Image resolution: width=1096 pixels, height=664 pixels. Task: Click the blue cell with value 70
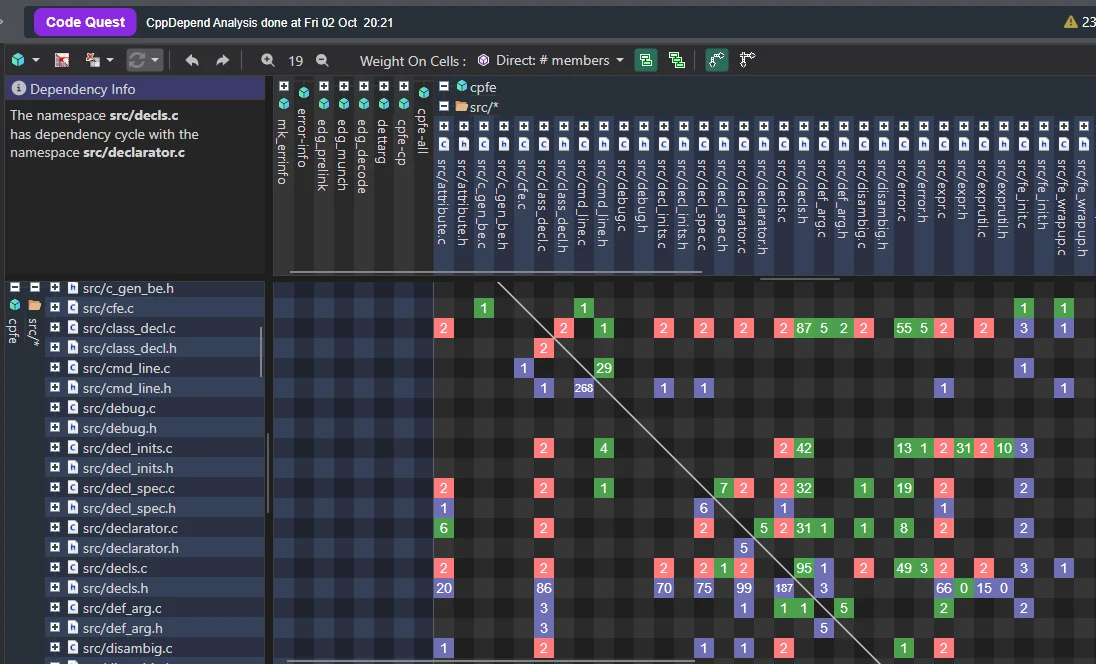pyautogui.click(x=663, y=589)
